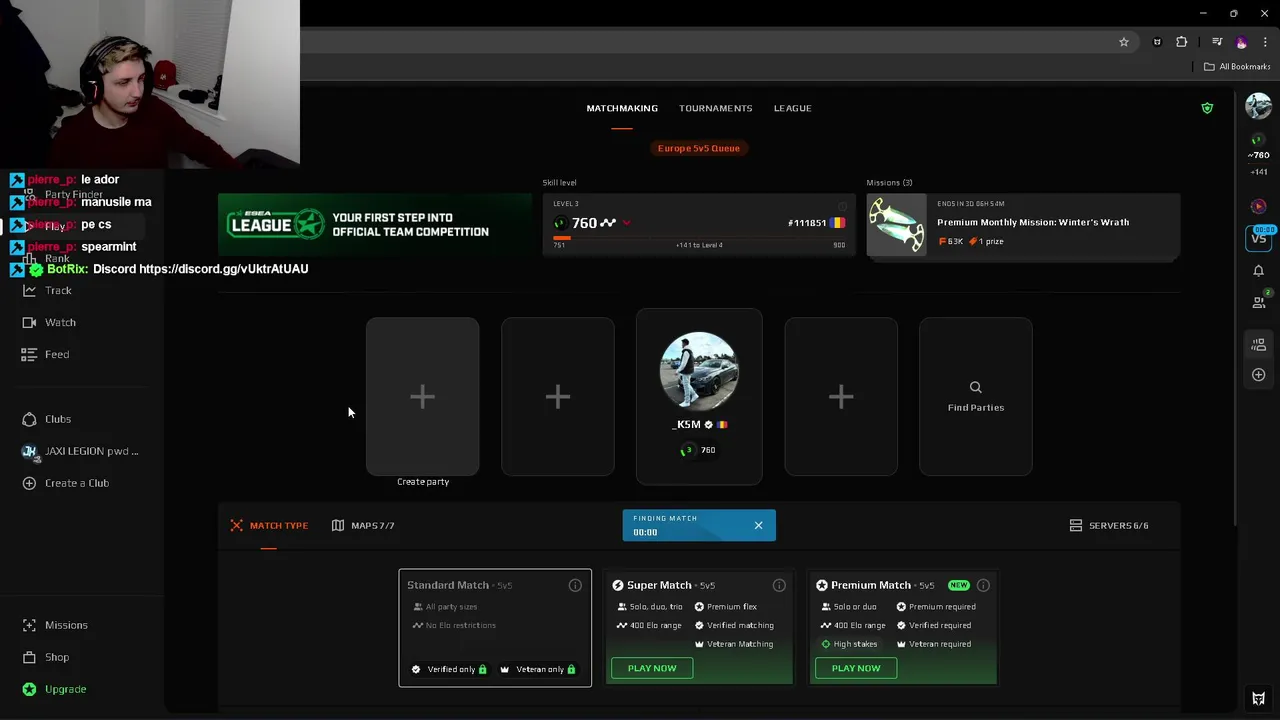Show Super Match info icon
Viewport: 1280px width, 720px height.
point(779,585)
